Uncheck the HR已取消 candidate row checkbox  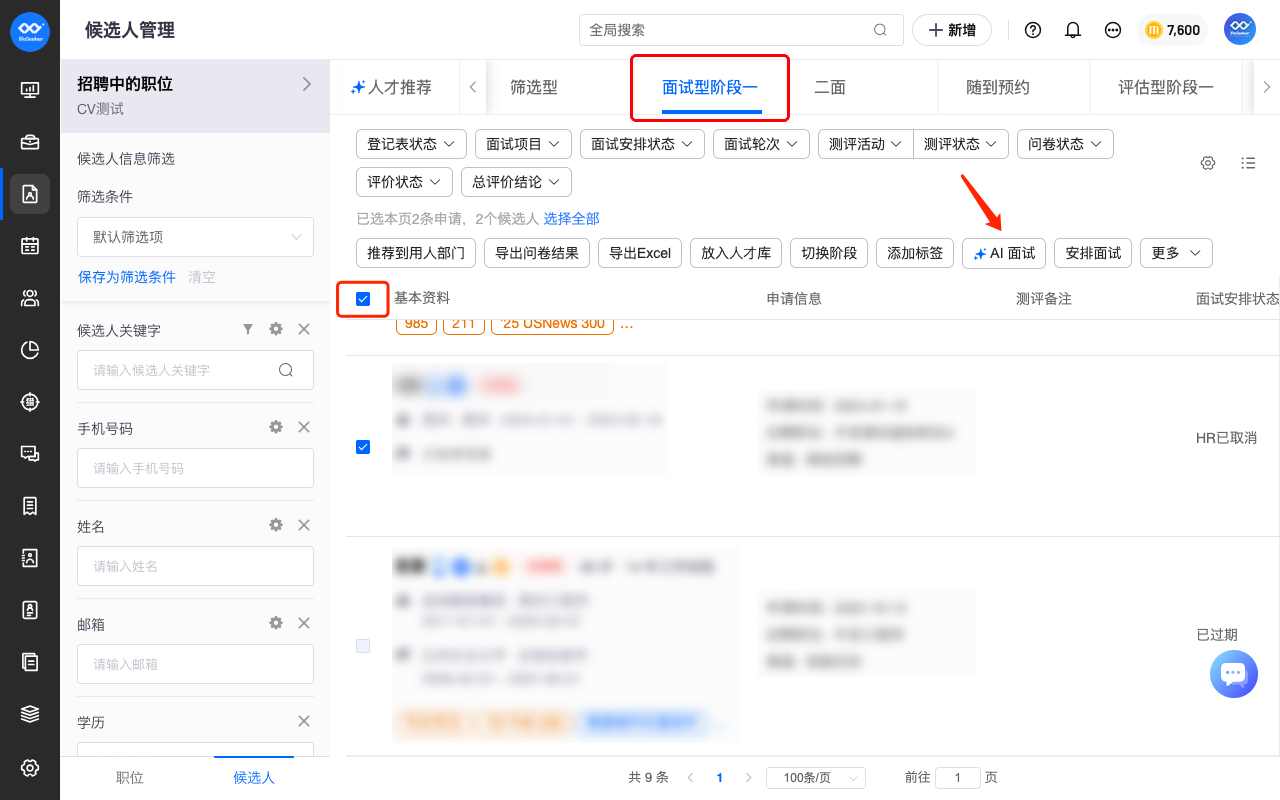363,447
